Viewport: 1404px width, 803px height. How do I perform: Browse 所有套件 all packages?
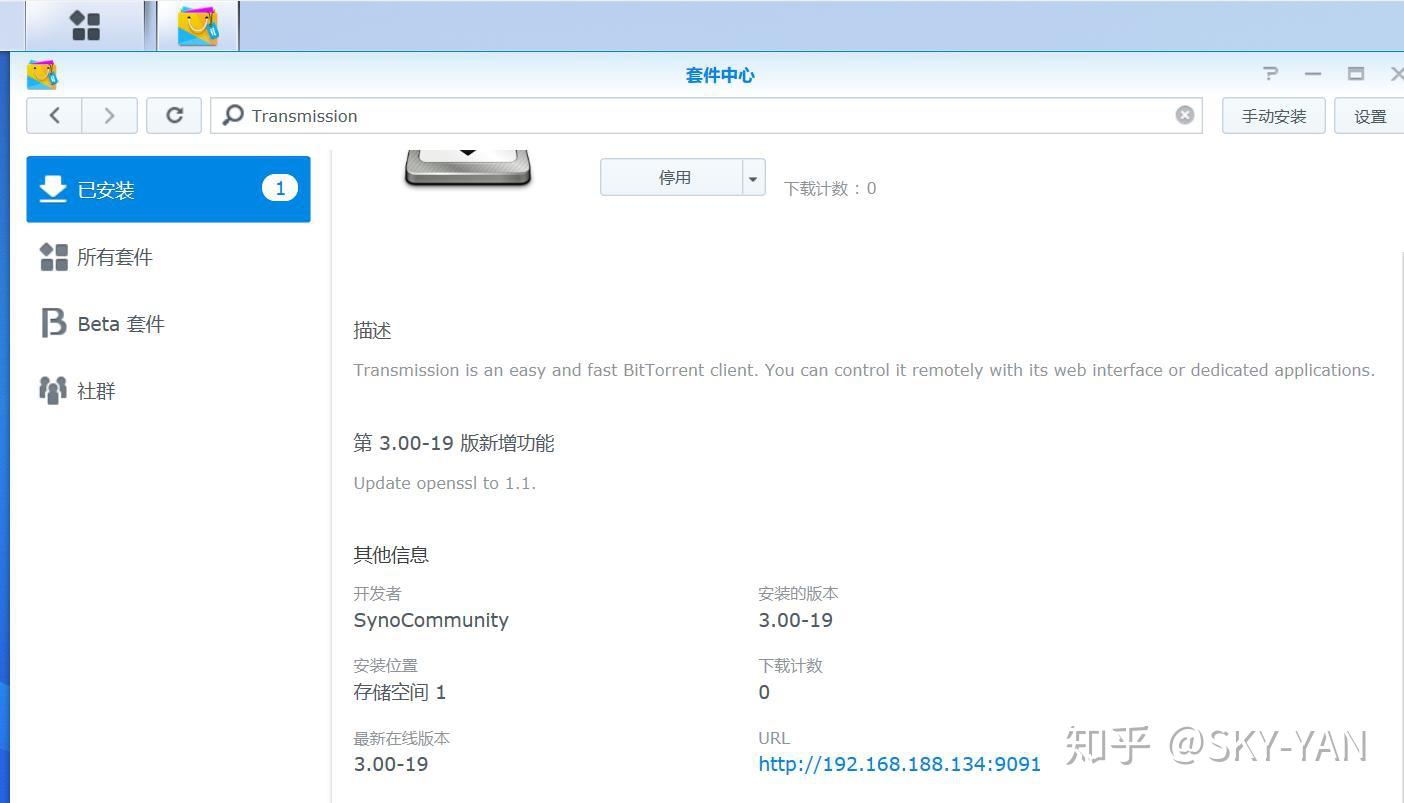(x=114, y=257)
